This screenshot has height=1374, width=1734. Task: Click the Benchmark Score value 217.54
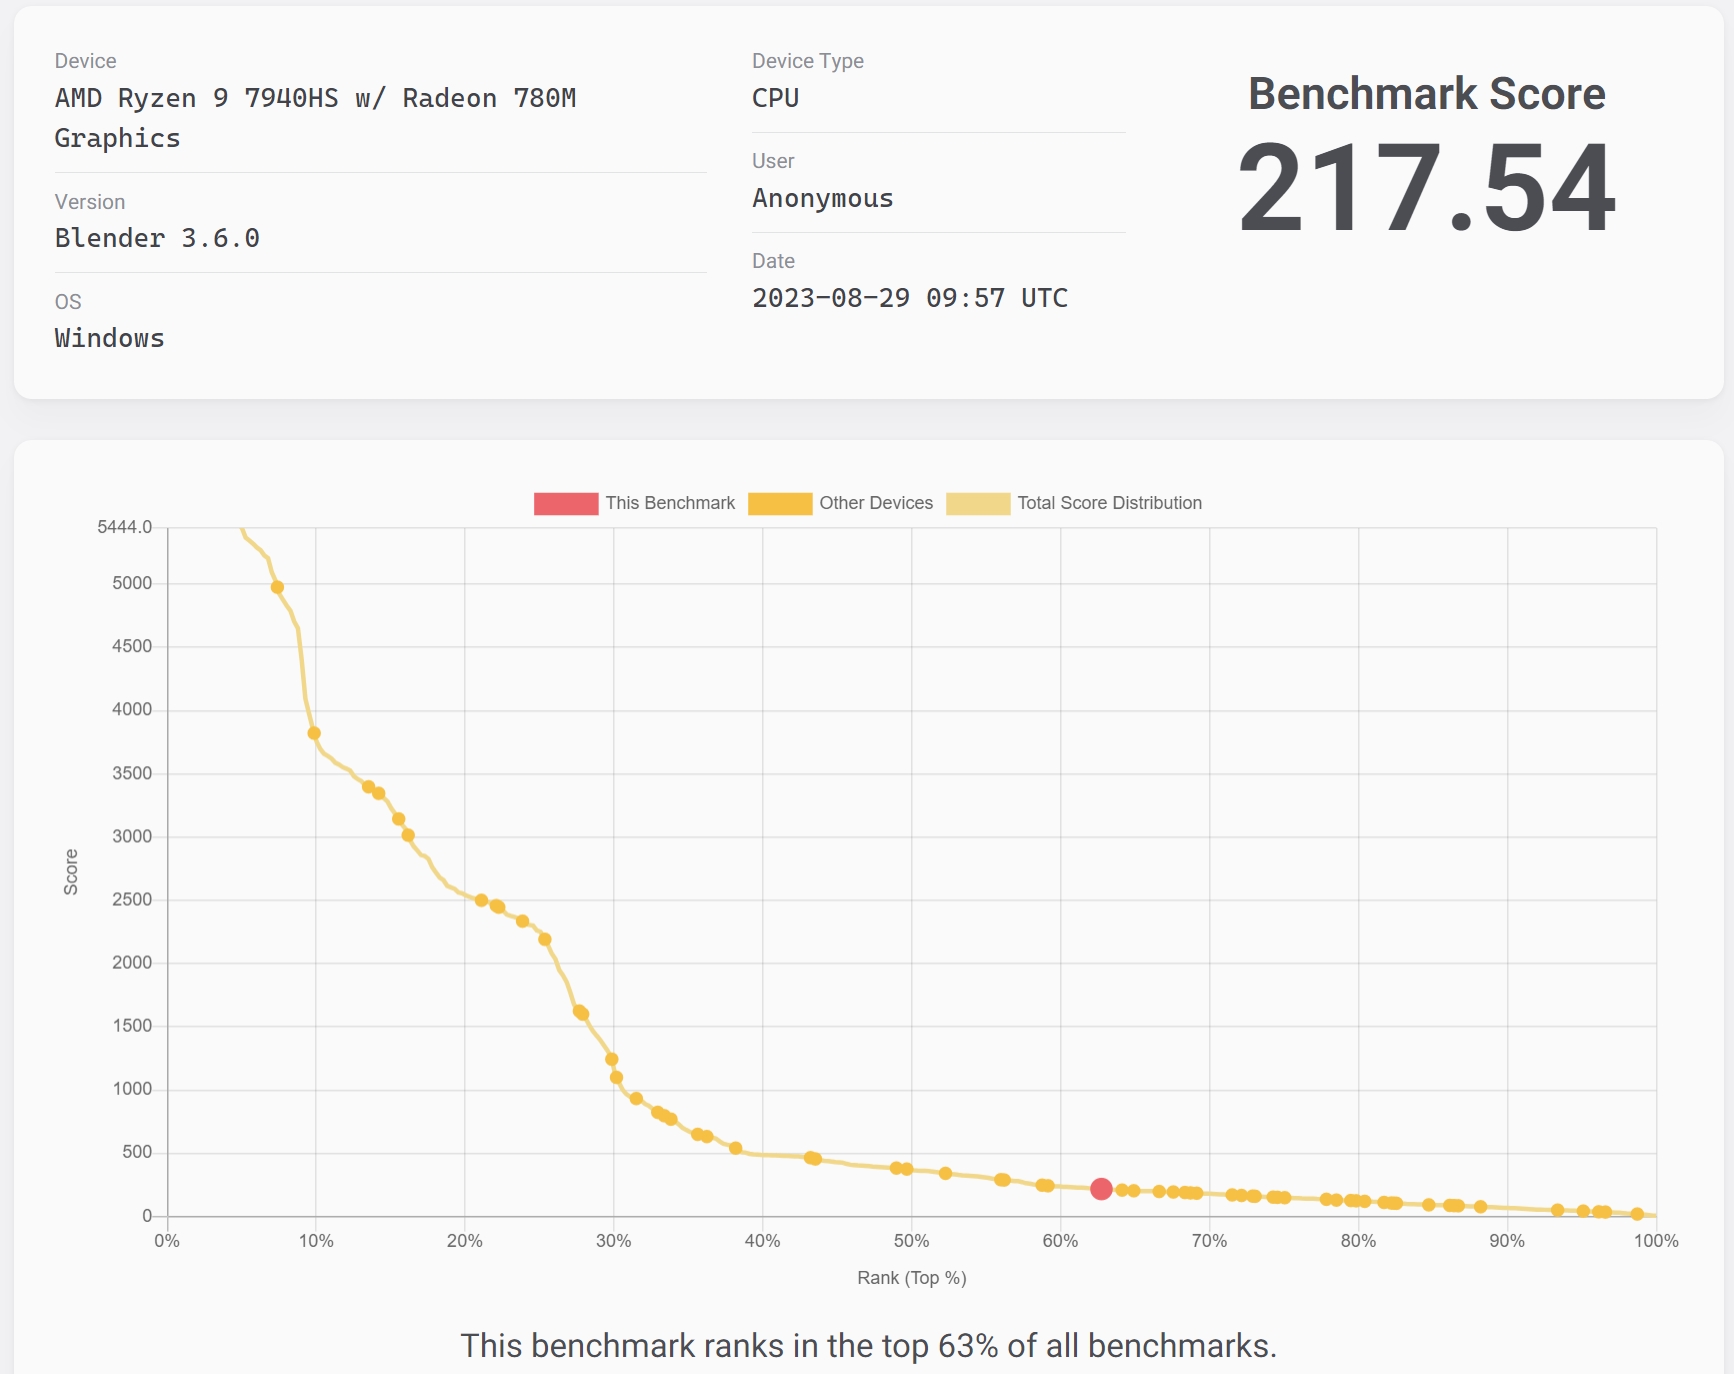tap(1427, 188)
